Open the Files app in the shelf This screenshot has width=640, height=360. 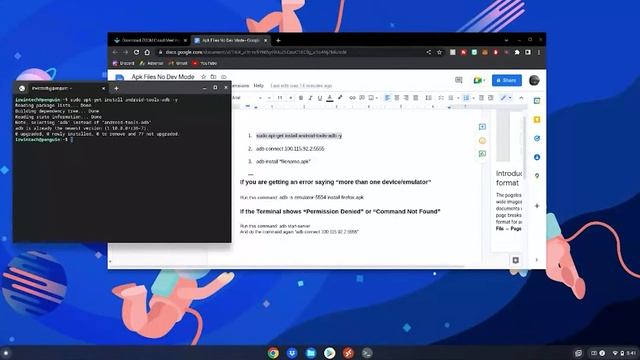tap(311, 353)
